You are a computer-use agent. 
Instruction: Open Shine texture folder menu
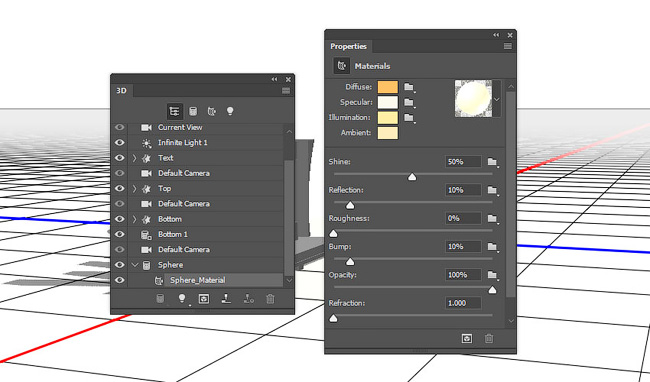pyautogui.click(x=492, y=162)
